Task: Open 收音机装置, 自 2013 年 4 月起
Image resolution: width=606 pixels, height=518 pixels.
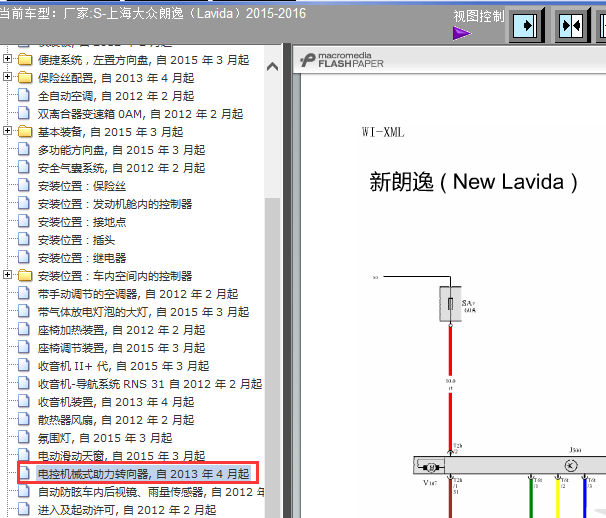Action: [116, 402]
